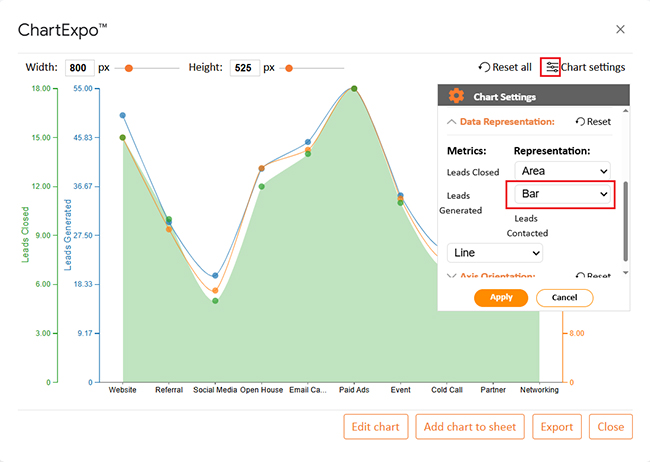Screen dimensions: 650x462
Task: Open Chart settings via the sliders icon
Action: [x=550, y=68]
